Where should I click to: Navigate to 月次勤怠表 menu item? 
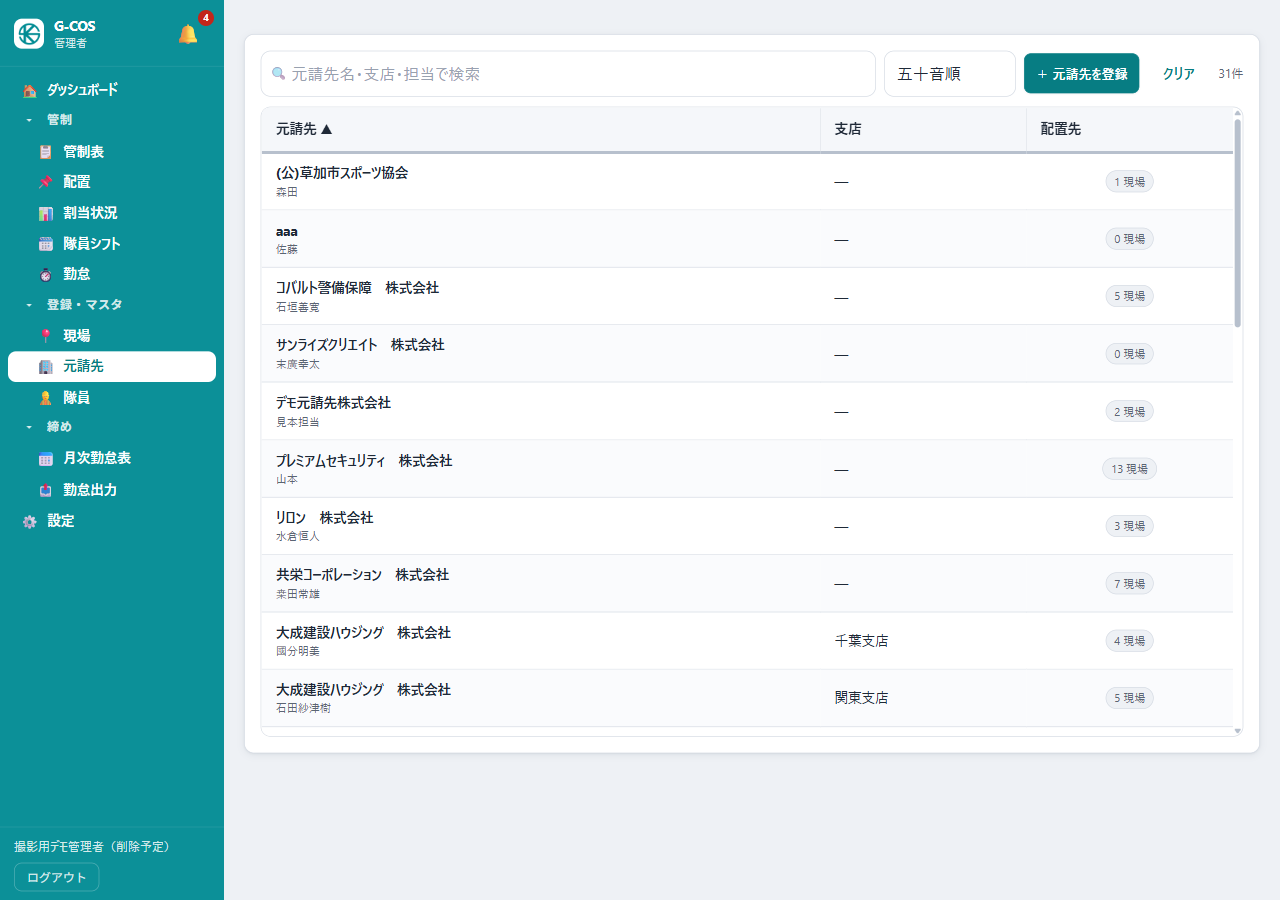click(112, 458)
